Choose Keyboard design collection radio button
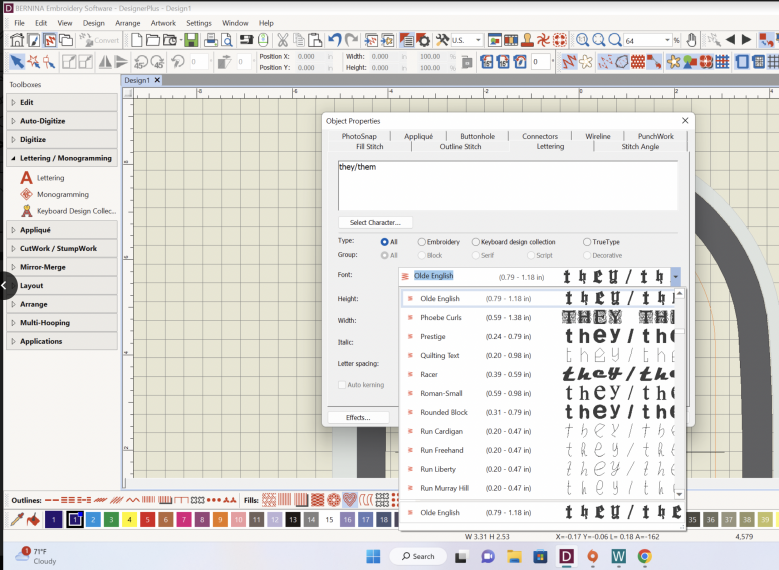 475,241
